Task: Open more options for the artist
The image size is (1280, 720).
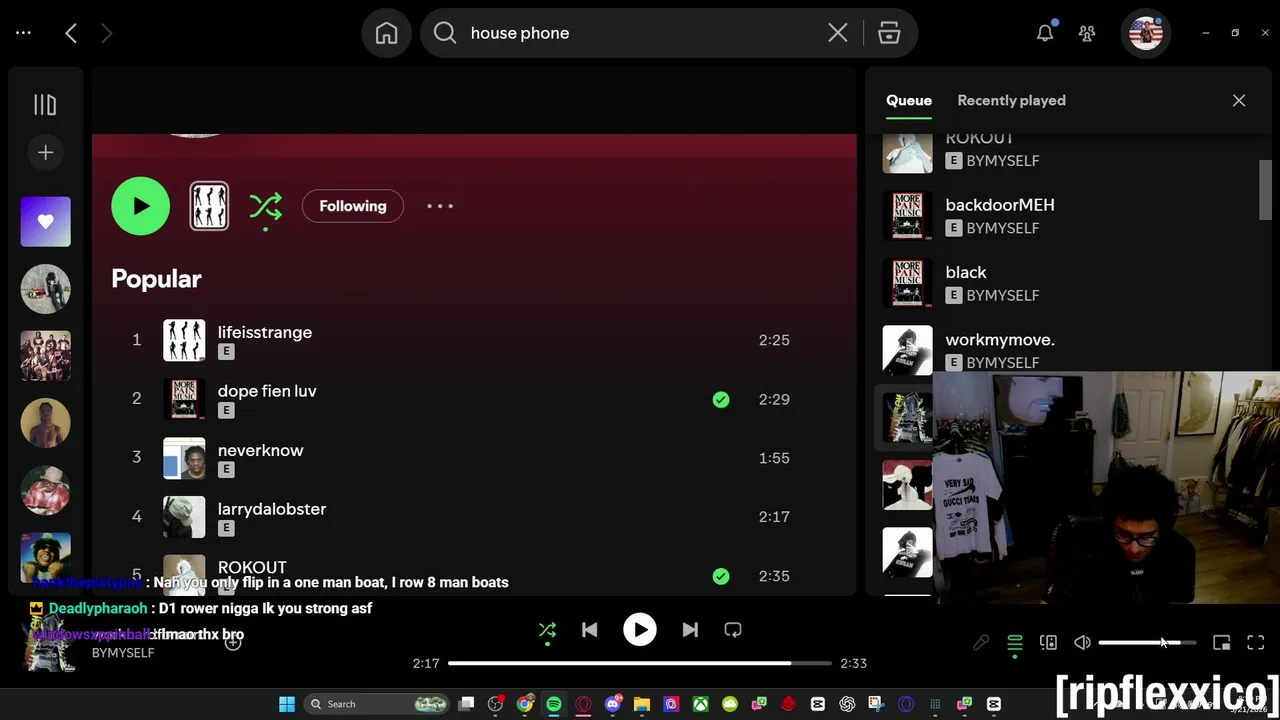Action: pyautogui.click(x=440, y=206)
